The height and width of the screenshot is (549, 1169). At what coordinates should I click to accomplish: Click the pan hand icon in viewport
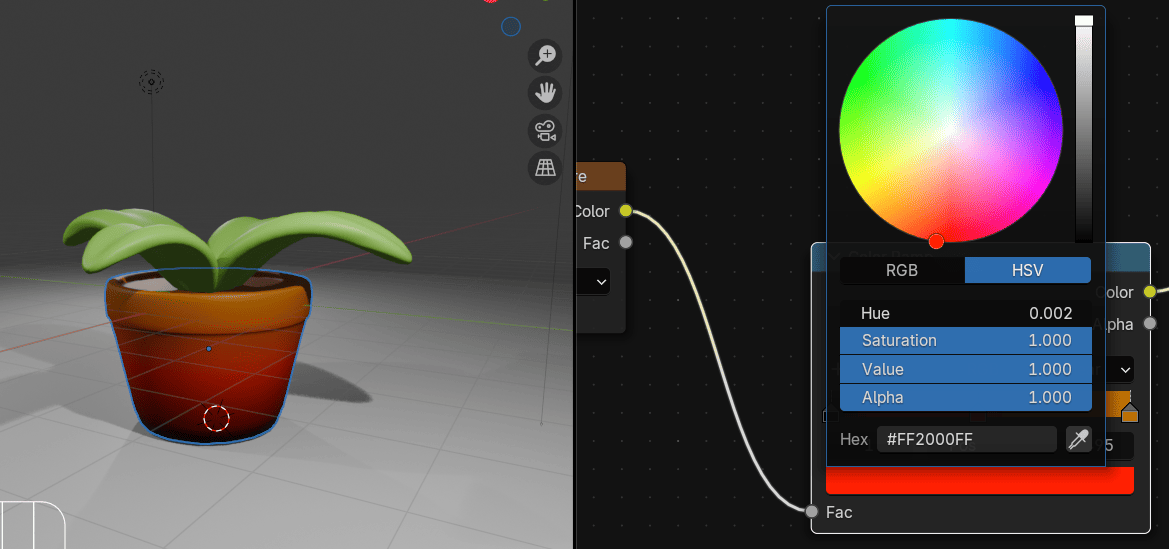(545, 93)
